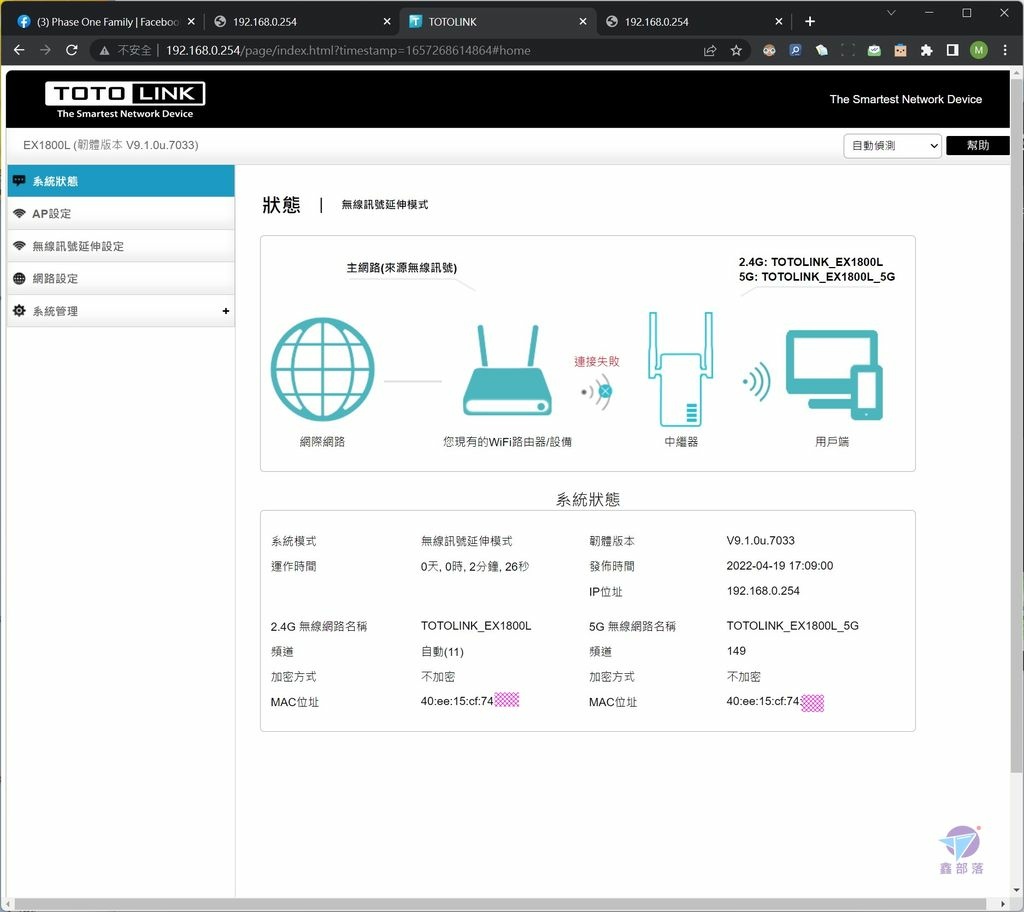Click the browser forward arrow
This screenshot has width=1024, height=912.
pyautogui.click(x=45, y=50)
